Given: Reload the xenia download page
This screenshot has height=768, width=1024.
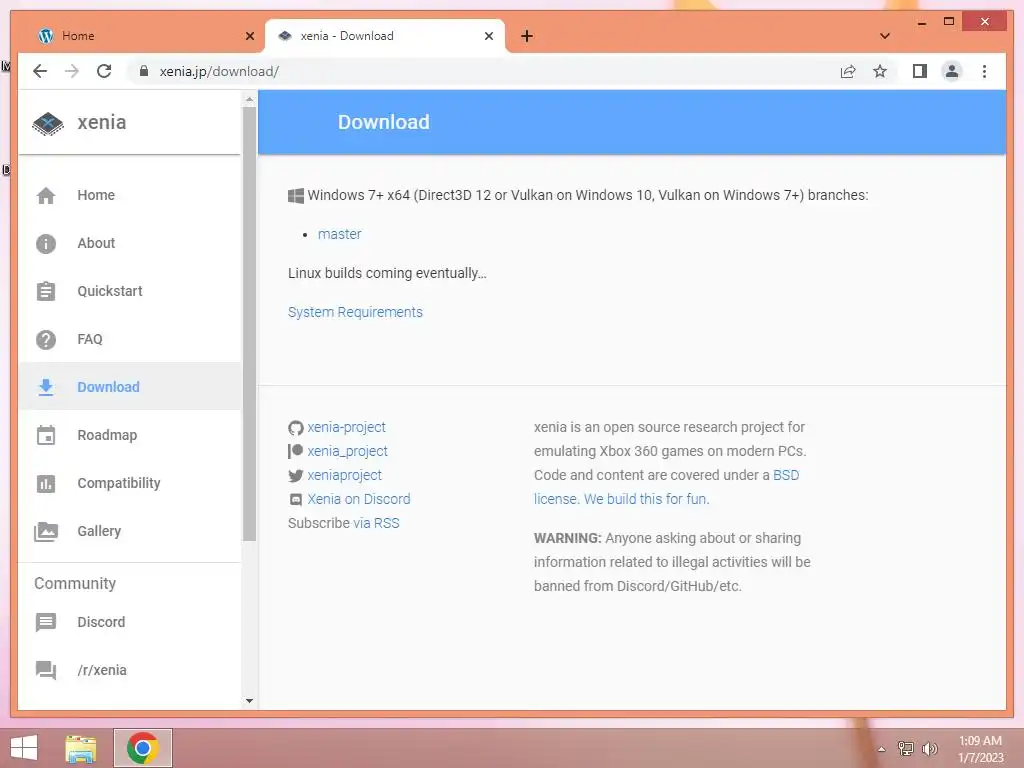Looking at the screenshot, I should coord(104,71).
